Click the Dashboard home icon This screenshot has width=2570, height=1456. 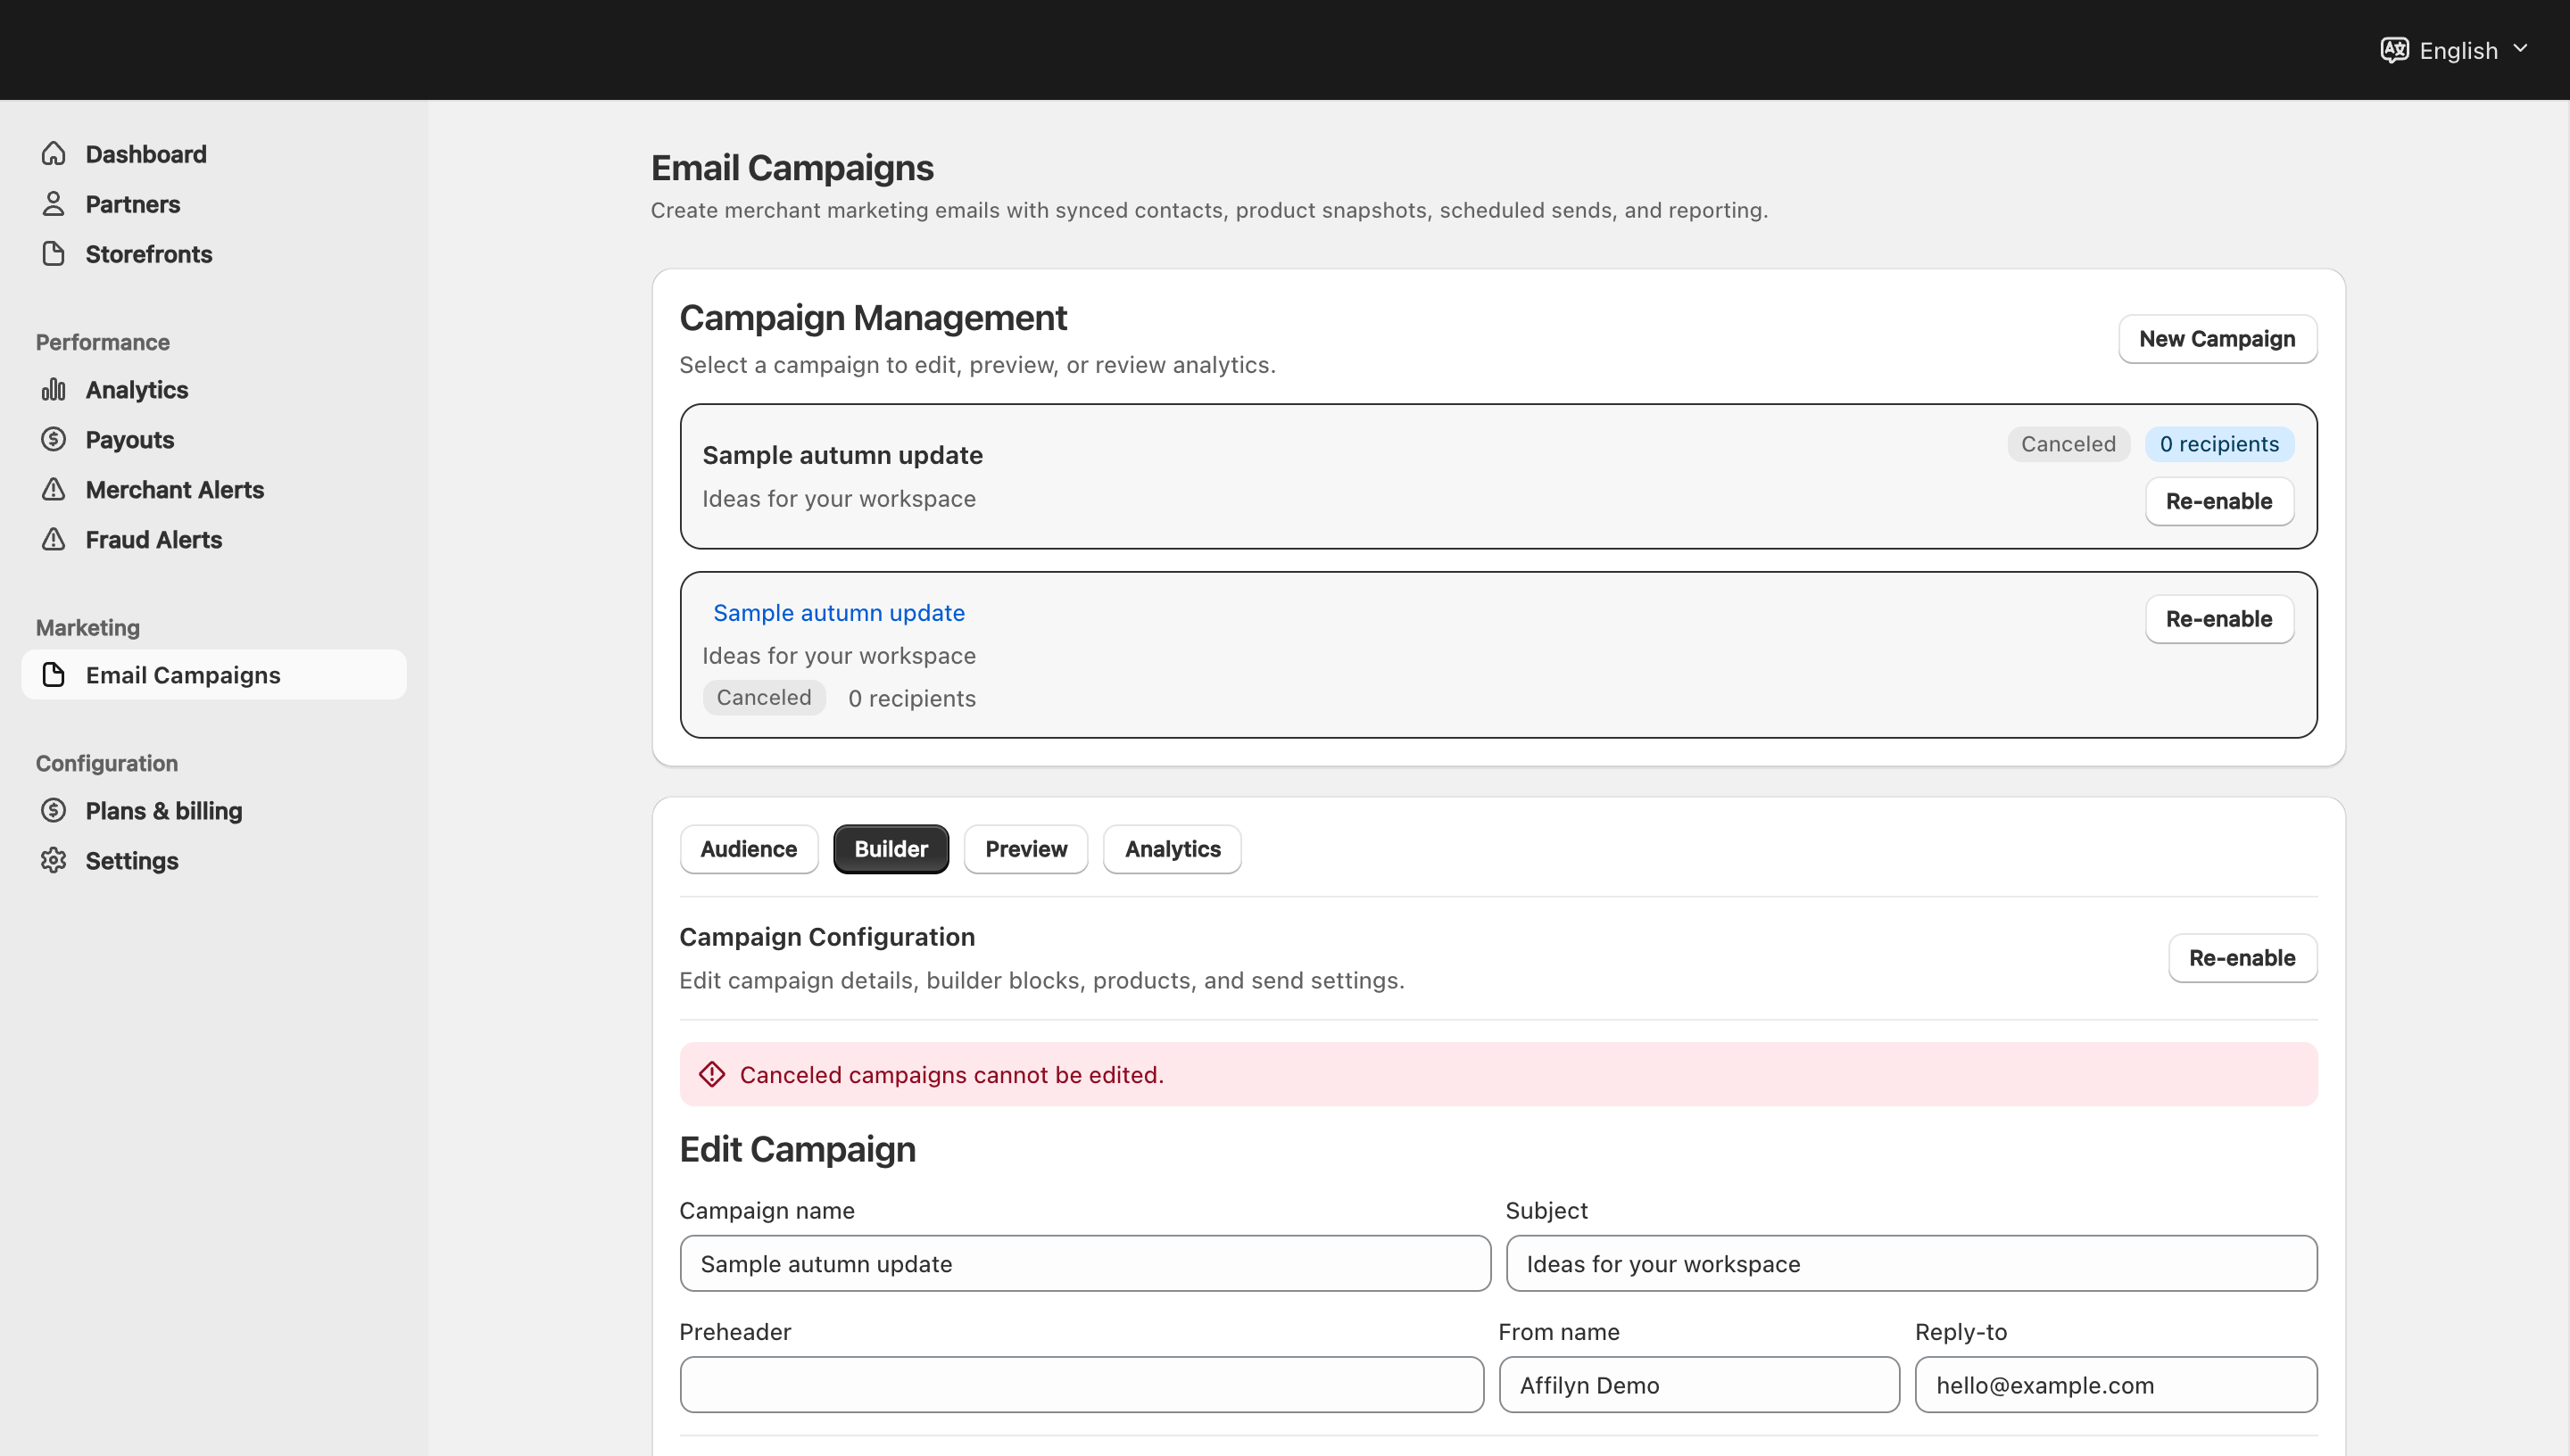pyautogui.click(x=54, y=154)
